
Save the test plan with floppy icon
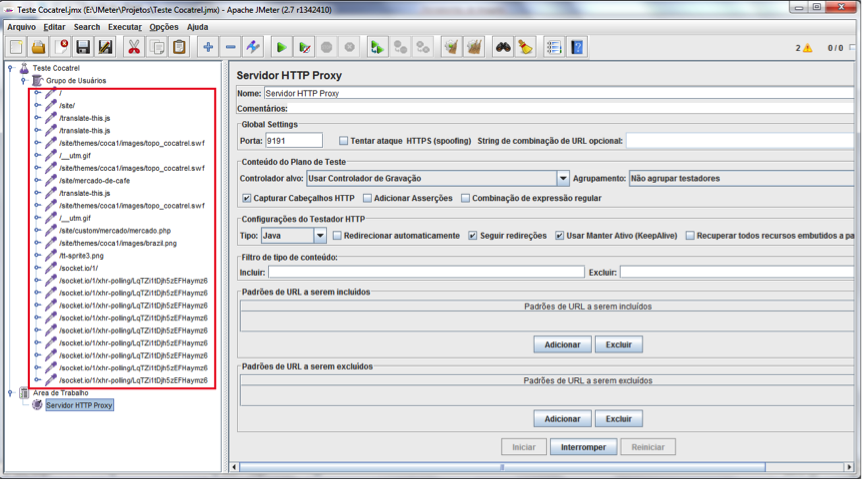click(83, 47)
